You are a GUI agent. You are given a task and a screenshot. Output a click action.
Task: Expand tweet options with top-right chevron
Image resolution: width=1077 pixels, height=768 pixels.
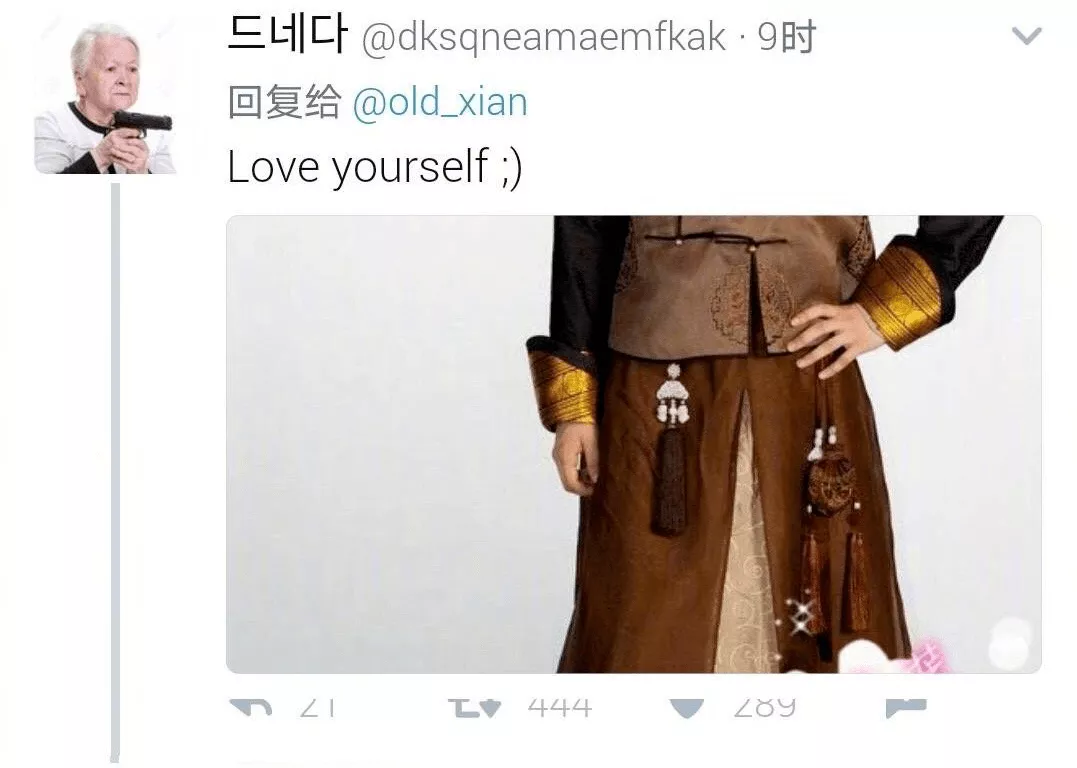pyautogui.click(x=1027, y=35)
